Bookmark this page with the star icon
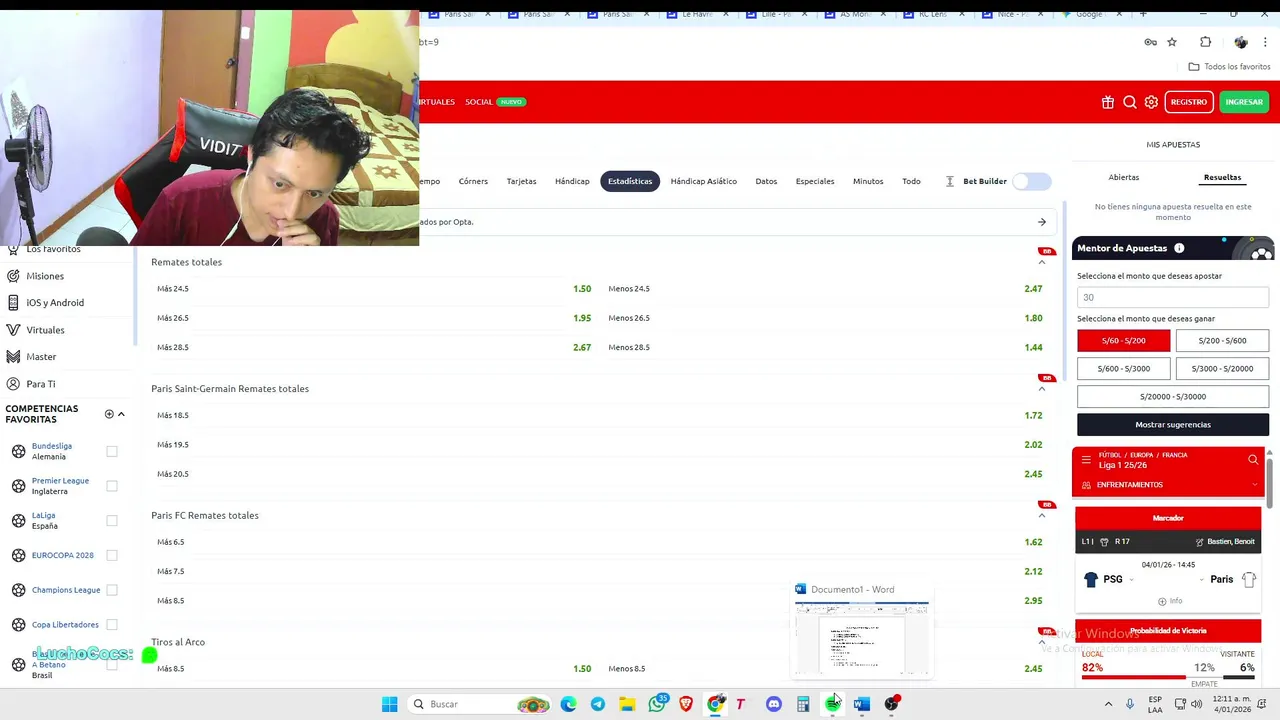 (x=1172, y=42)
